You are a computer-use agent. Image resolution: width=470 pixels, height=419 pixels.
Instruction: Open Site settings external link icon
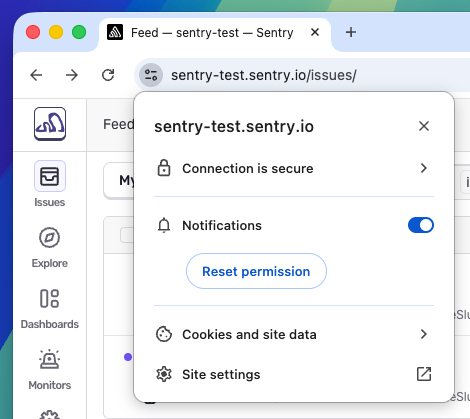tap(424, 374)
